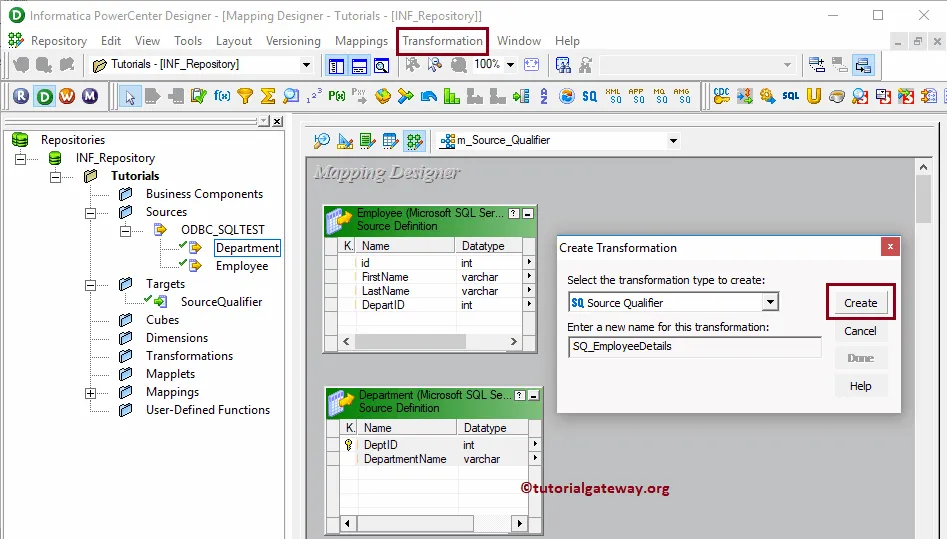Add an Expression transformation f(x) icon
The width and height of the screenshot is (947, 539).
tap(222, 96)
